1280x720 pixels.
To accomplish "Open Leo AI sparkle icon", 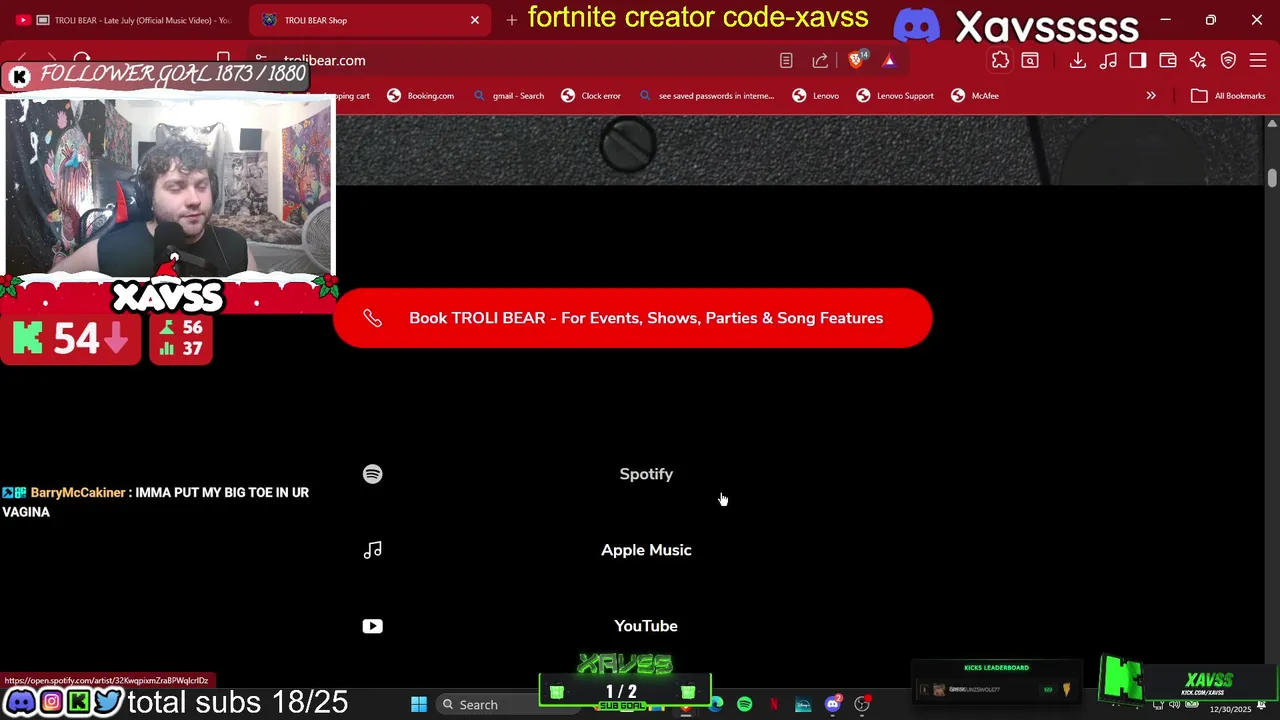I will pyautogui.click(x=1198, y=61).
